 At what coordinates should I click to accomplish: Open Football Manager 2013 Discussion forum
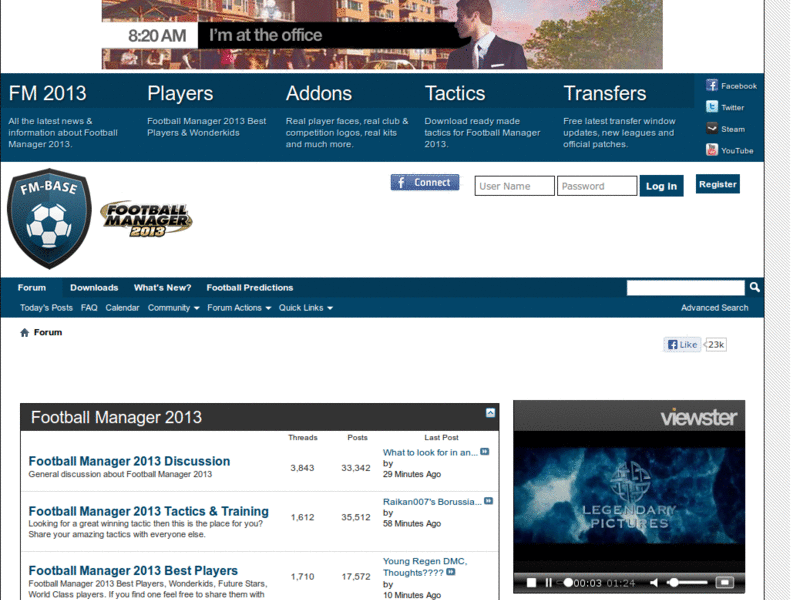pyautogui.click(x=129, y=461)
